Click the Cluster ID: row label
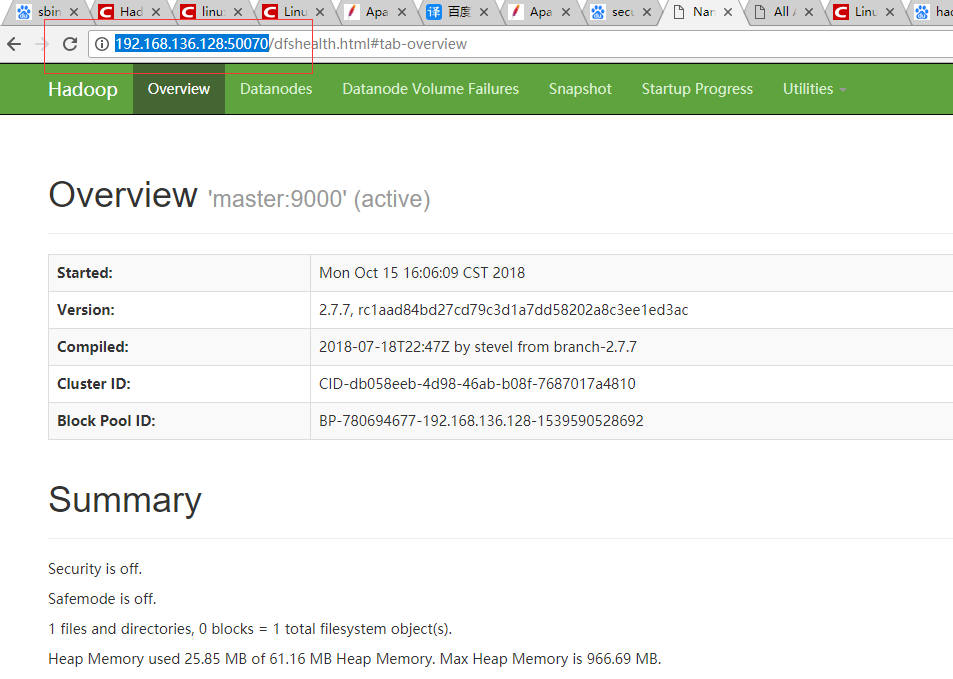This screenshot has height=679, width=953. click(94, 384)
